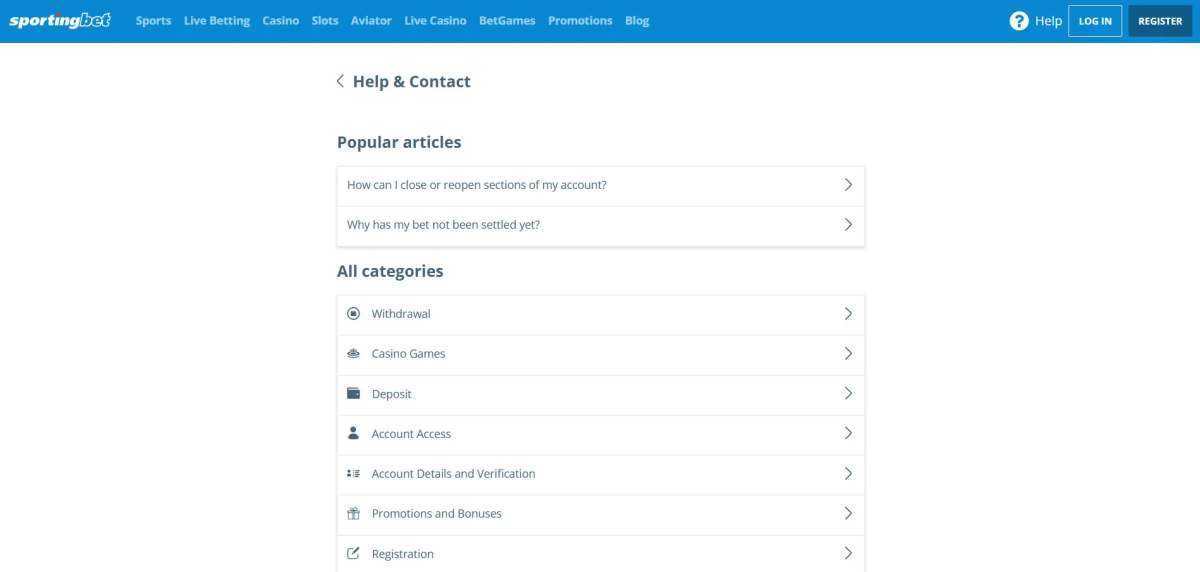1200x572 pixels.
Task: Open the Live Betting menu item
Action: point(217,21)
